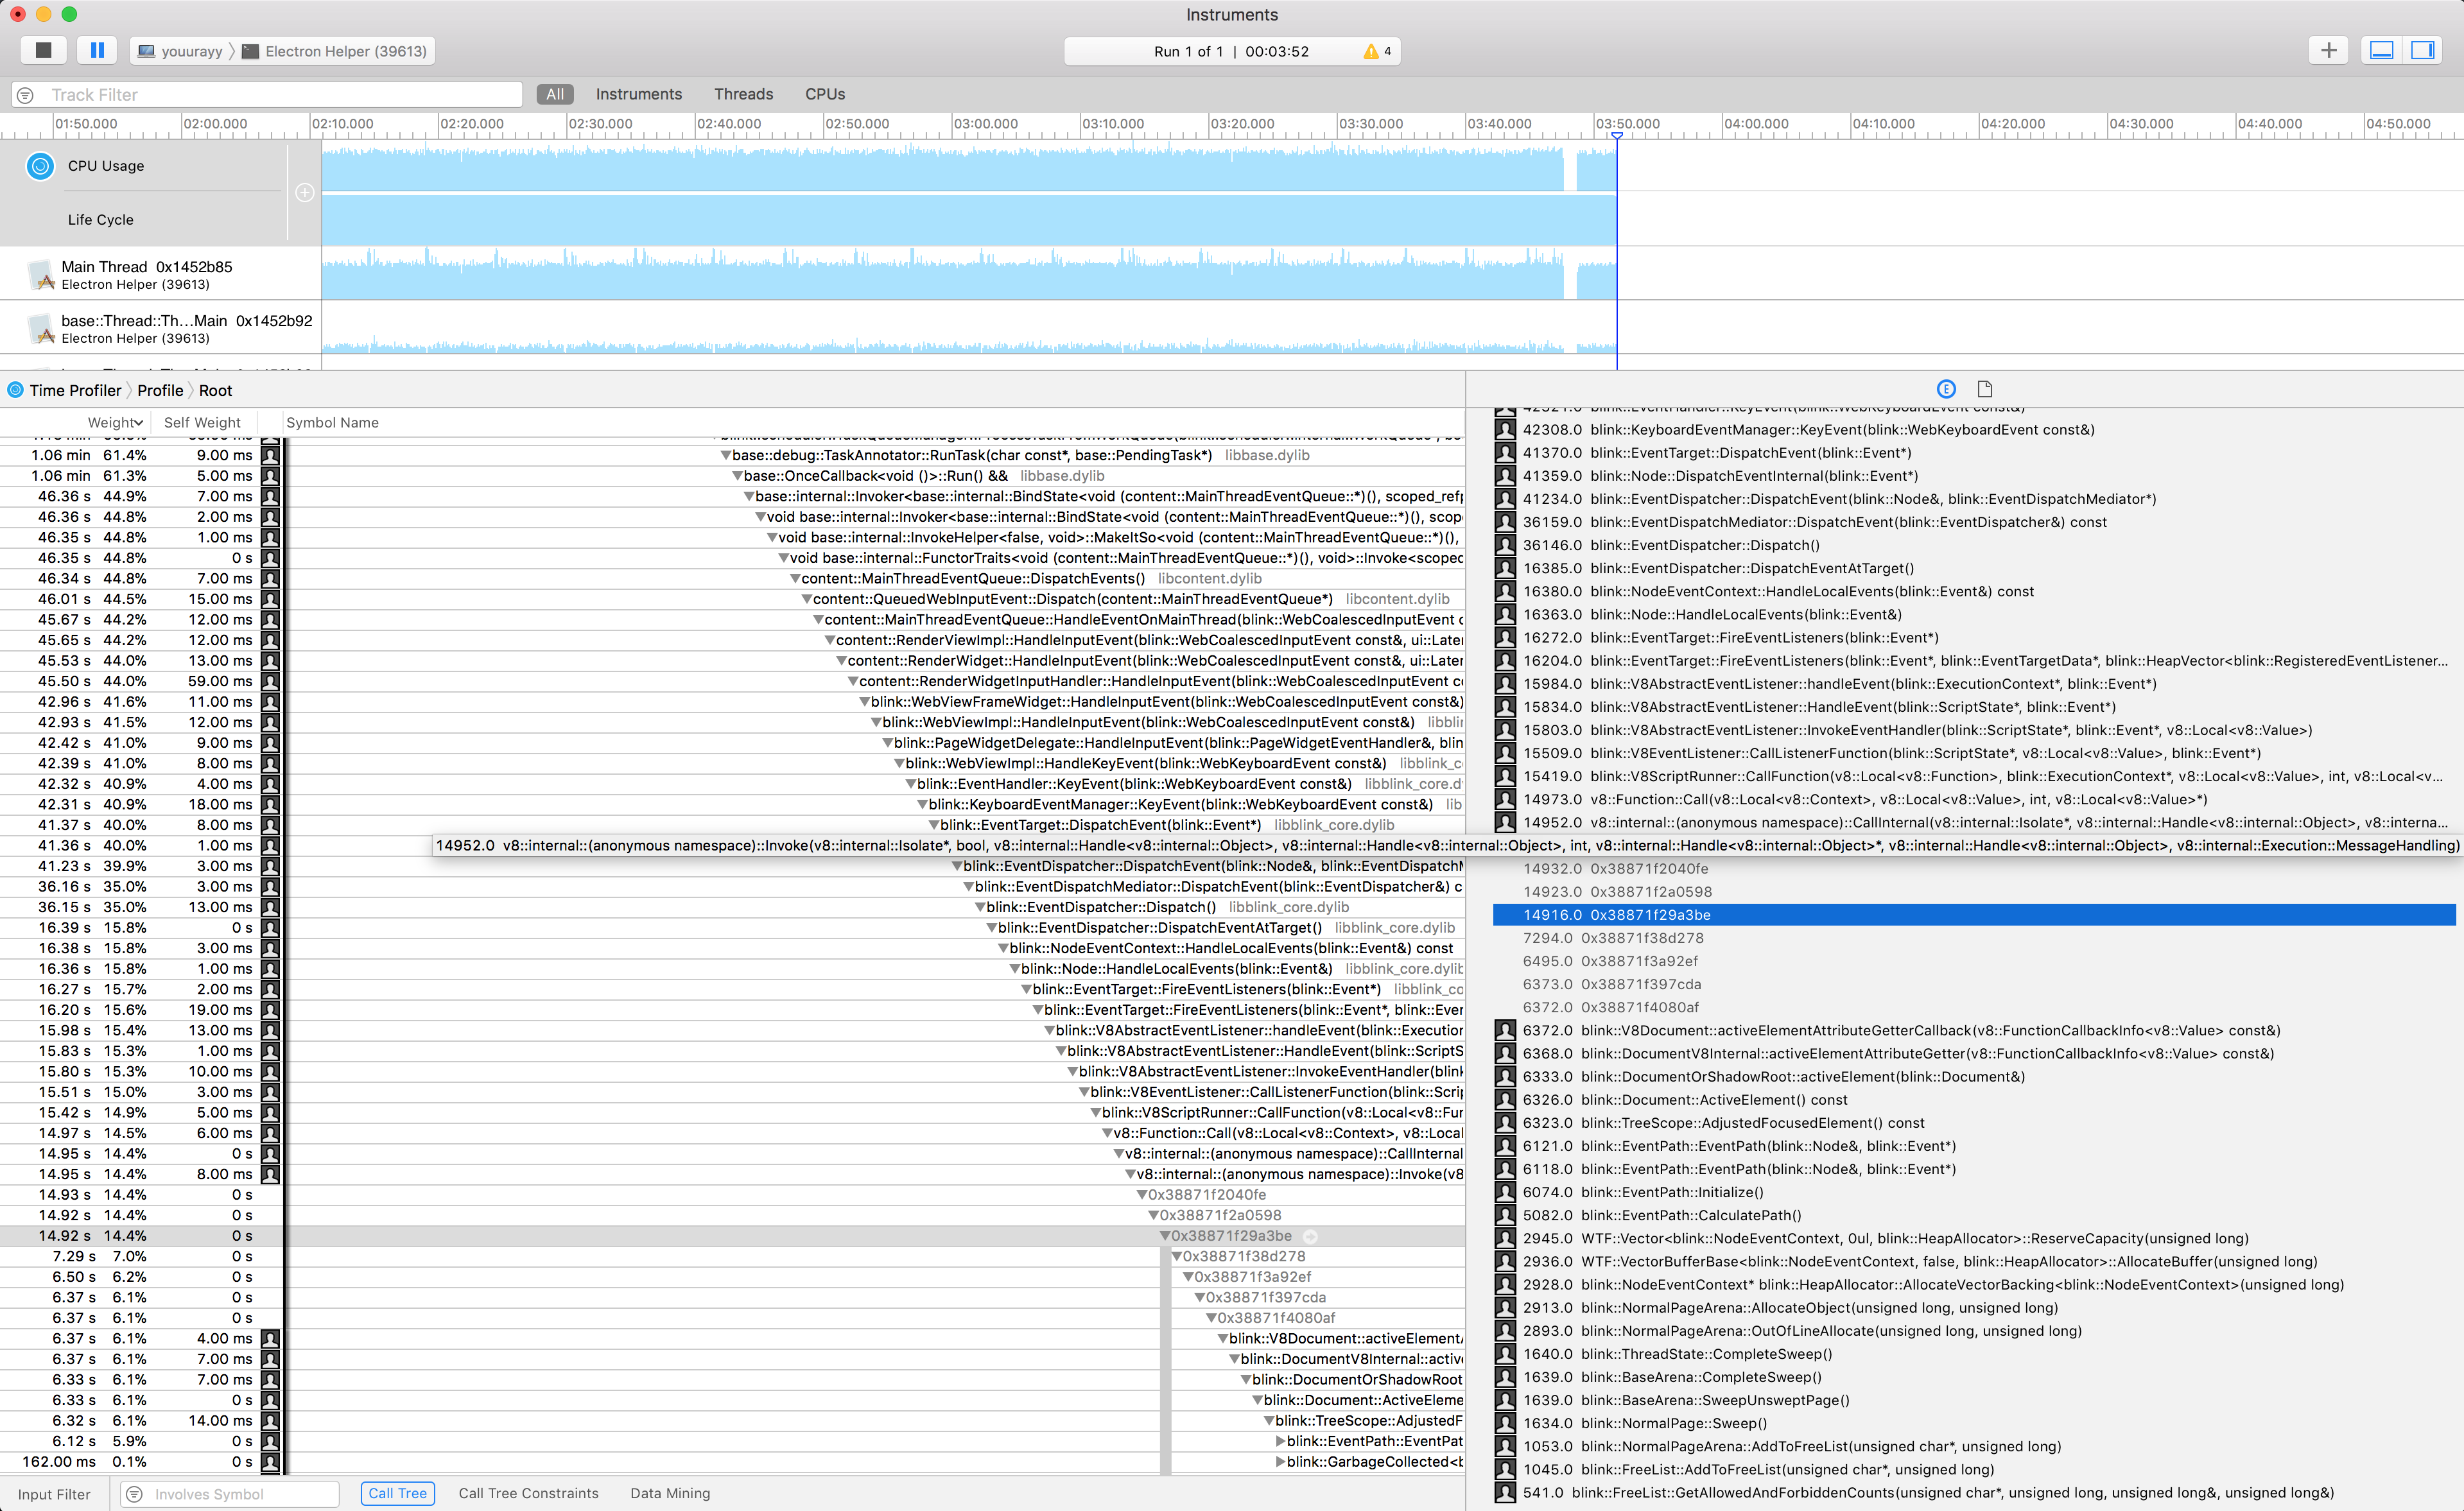Click the user icon beside the 46.36 s row
Screen dimensions: 2464x1511
(270, 496)
